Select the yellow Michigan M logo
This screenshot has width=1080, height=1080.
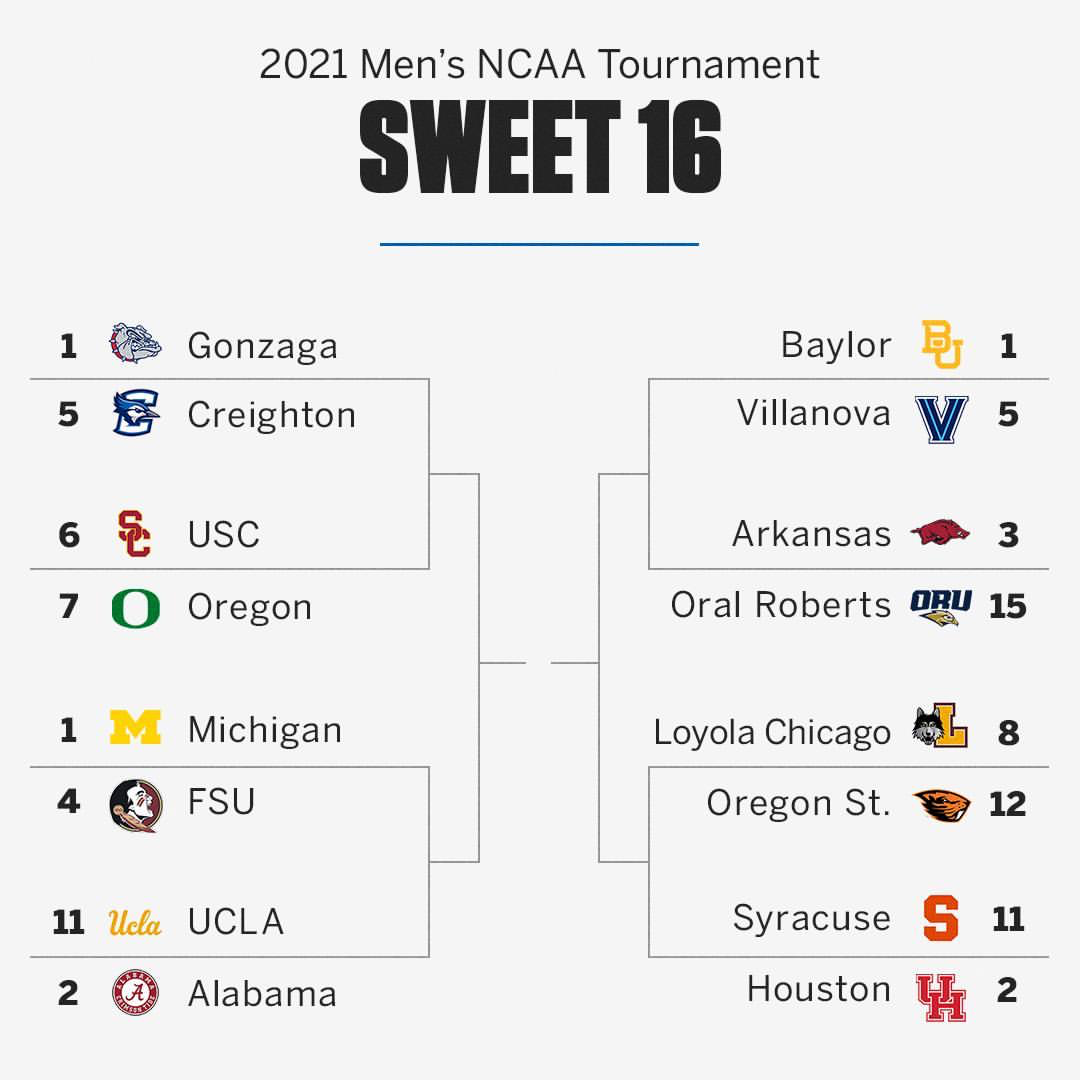tap(135, 728)
